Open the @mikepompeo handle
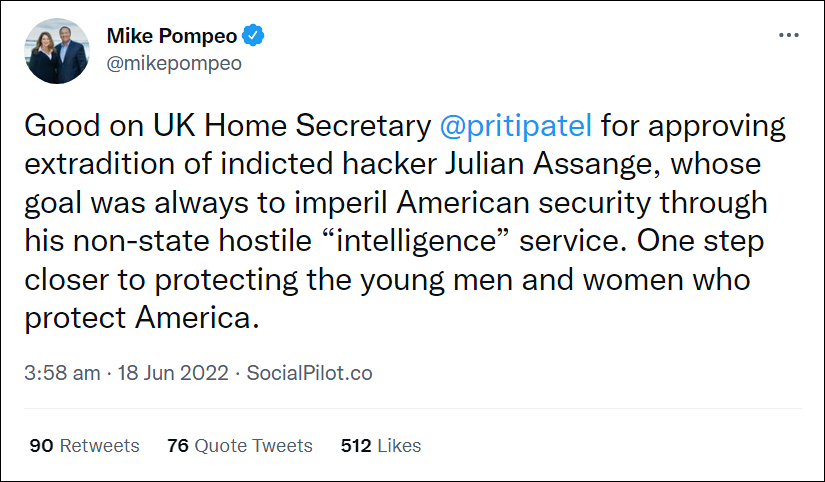825x482 pixels. [174, 63]
